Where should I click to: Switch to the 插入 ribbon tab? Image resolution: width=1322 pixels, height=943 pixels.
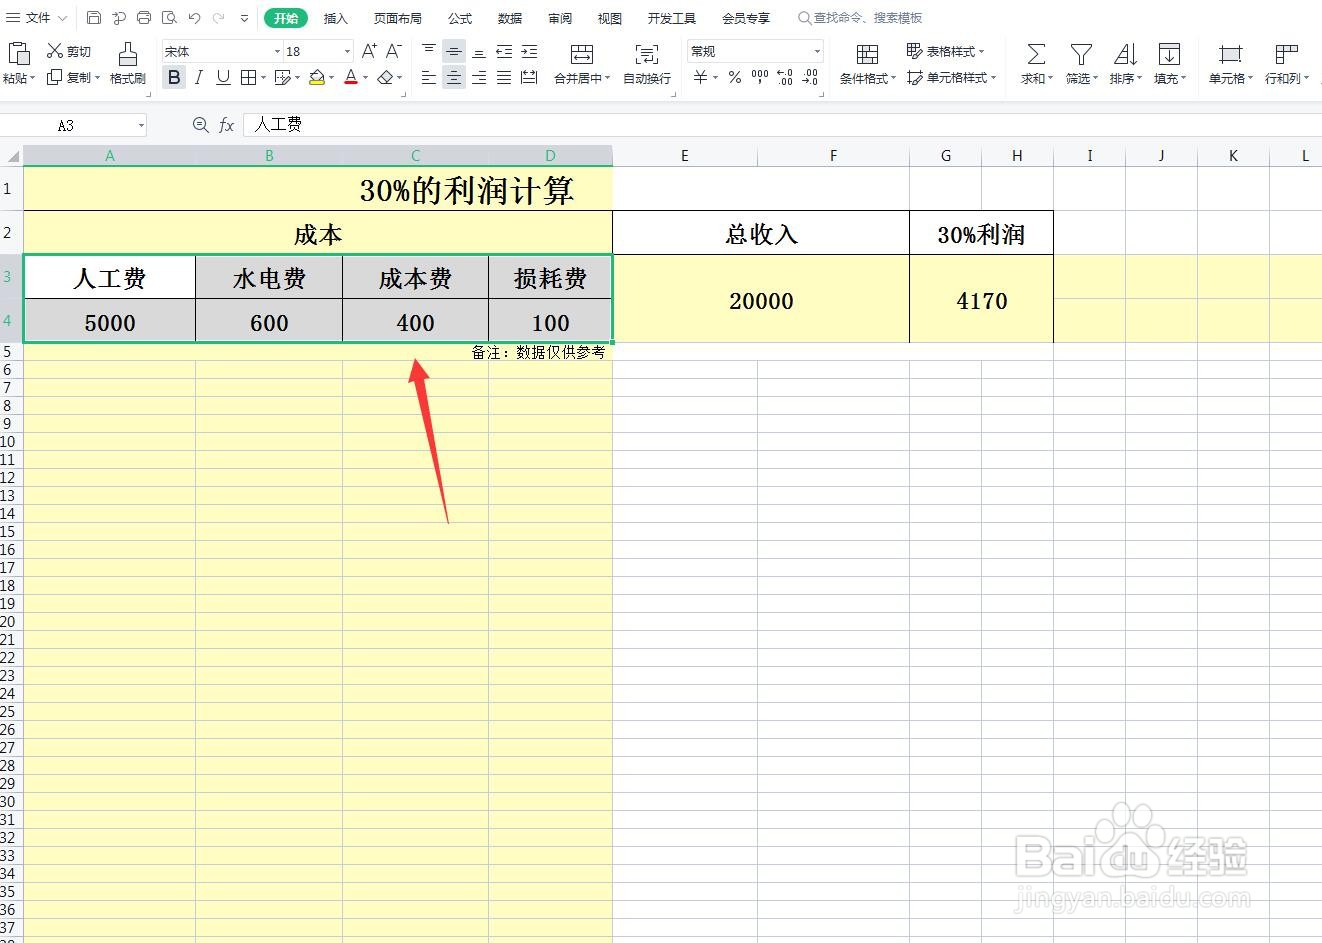335,17
